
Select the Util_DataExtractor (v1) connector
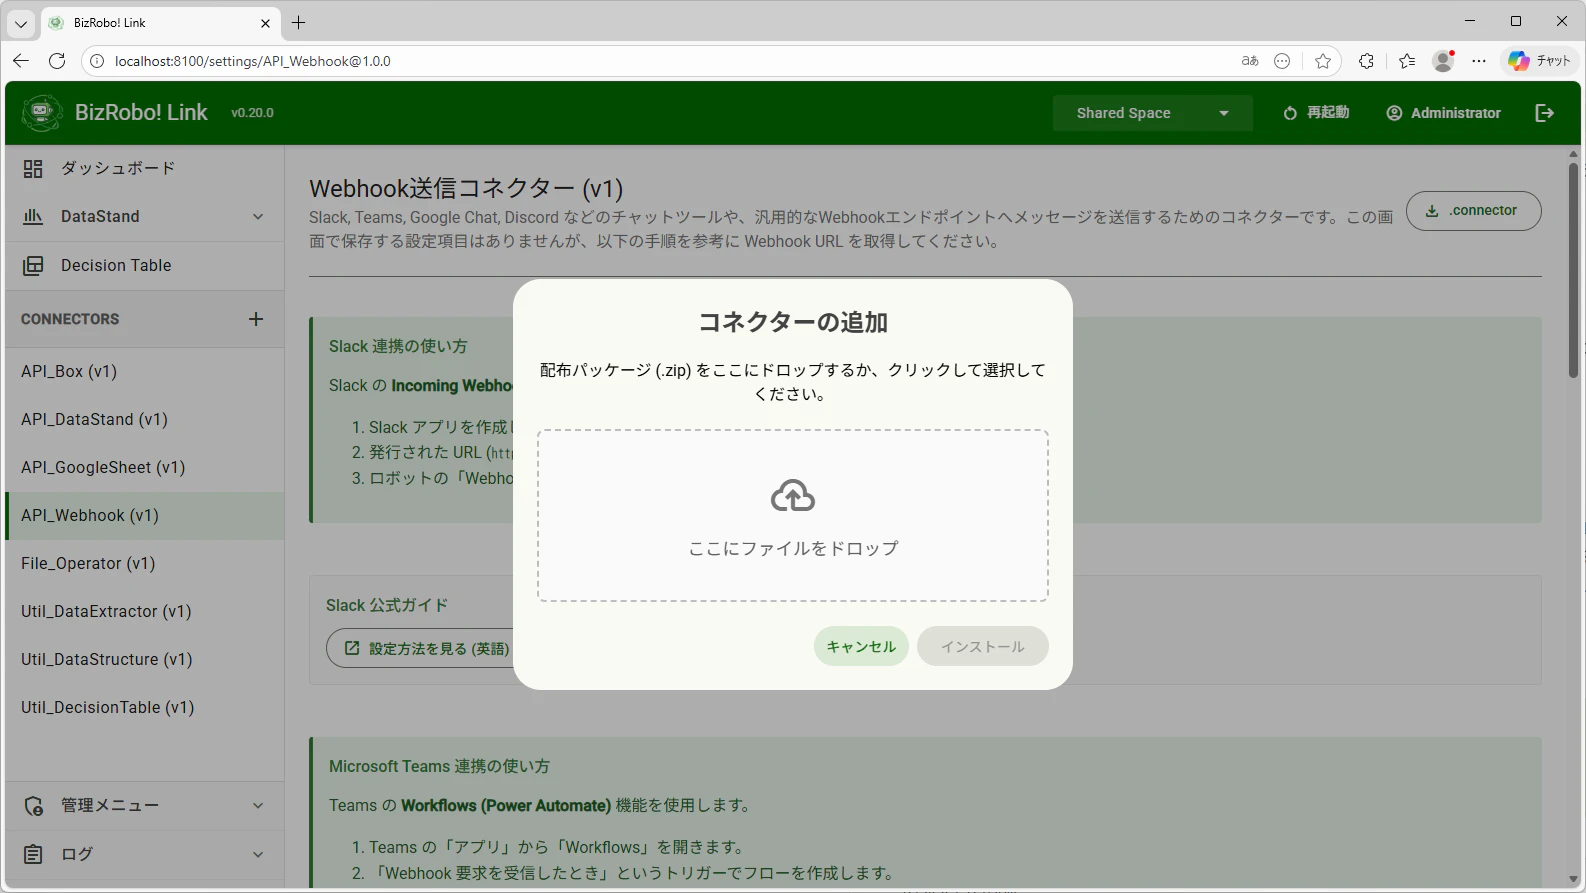[145, 612]
